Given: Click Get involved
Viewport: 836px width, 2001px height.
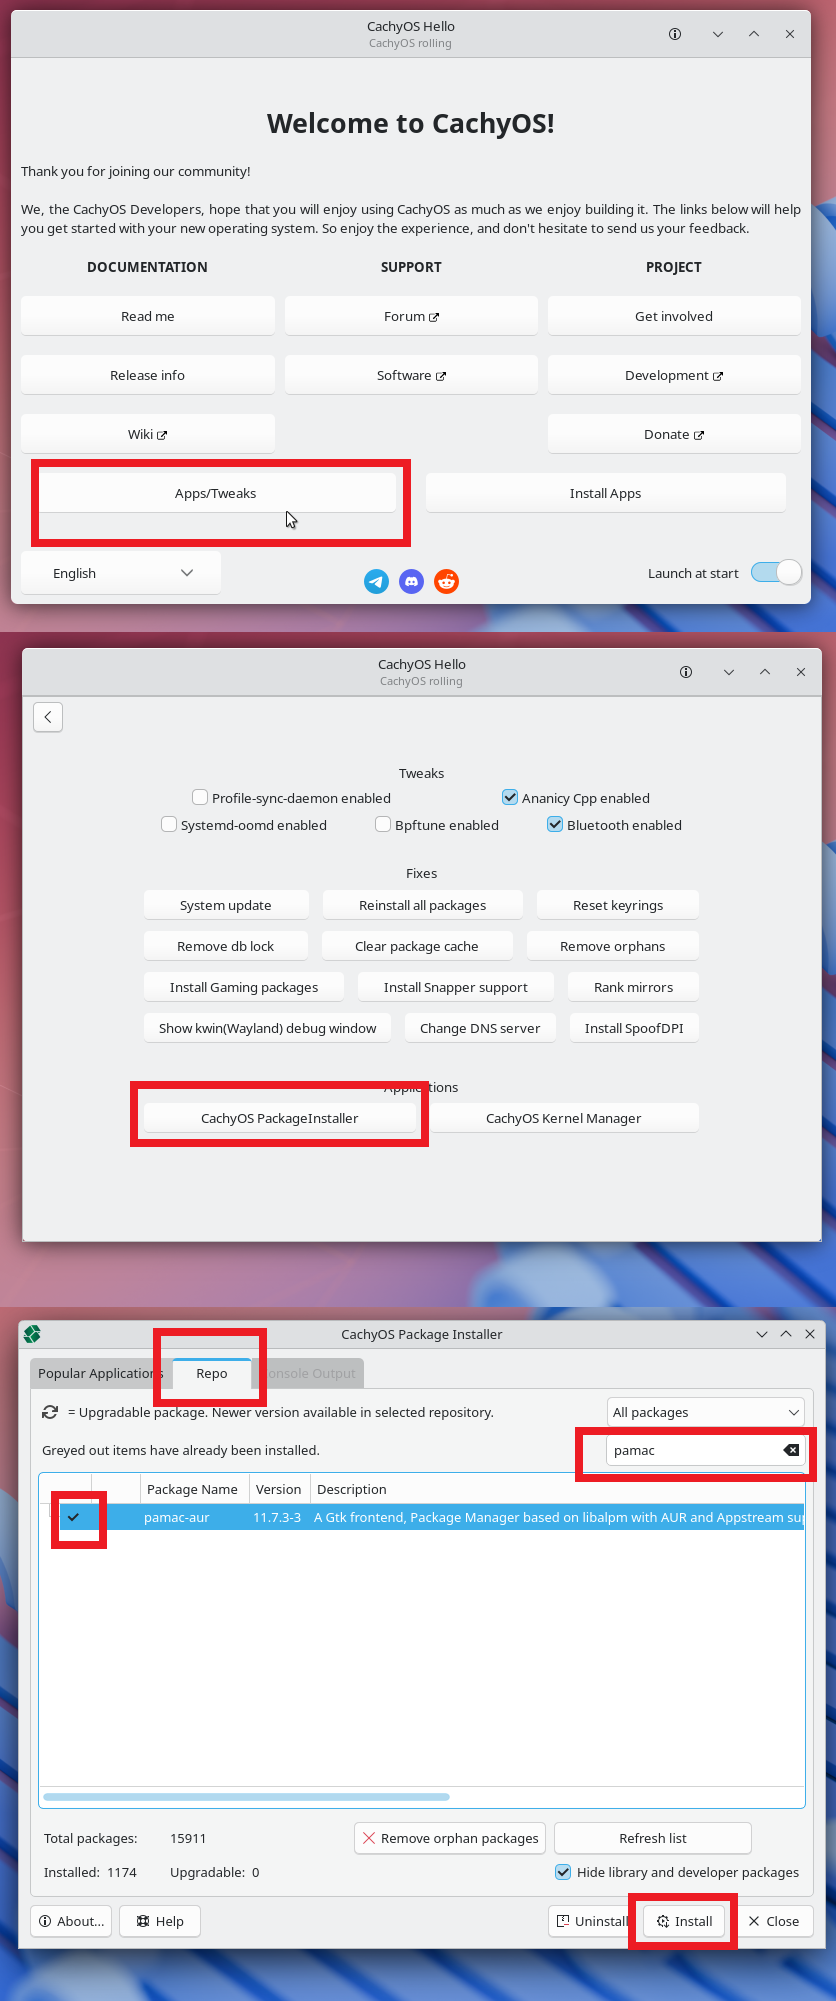Looking at the screenshot, I should 674,316.
